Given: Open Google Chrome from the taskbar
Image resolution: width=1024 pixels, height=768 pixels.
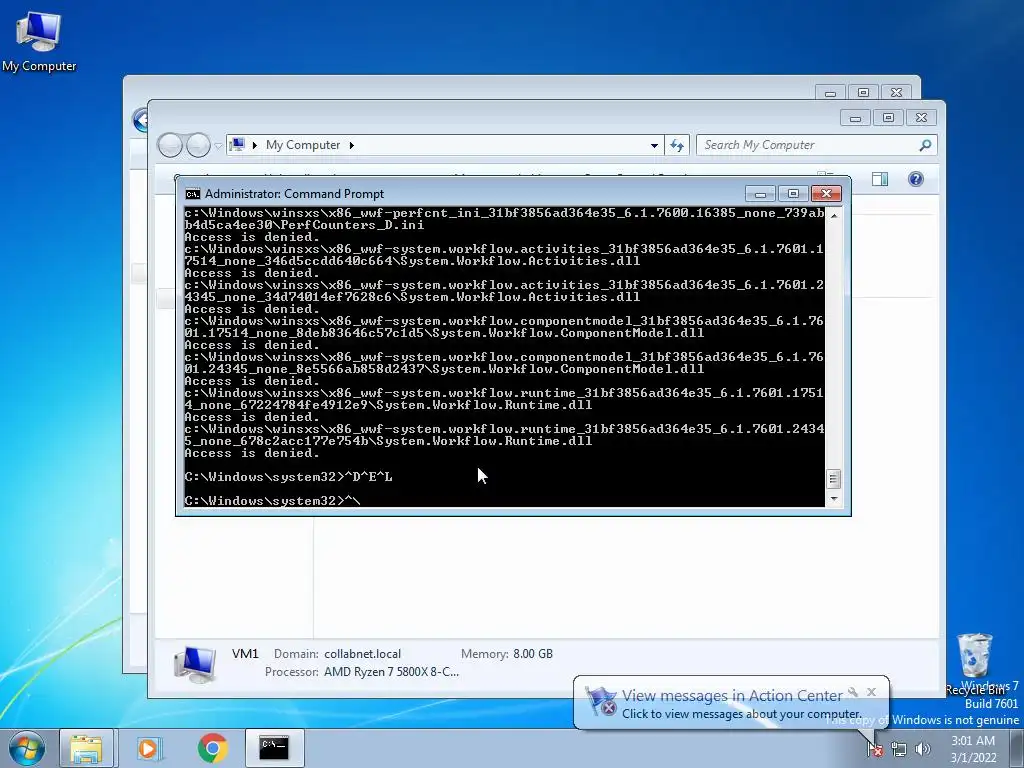Looking at the screenshot, I should (212, 748).
